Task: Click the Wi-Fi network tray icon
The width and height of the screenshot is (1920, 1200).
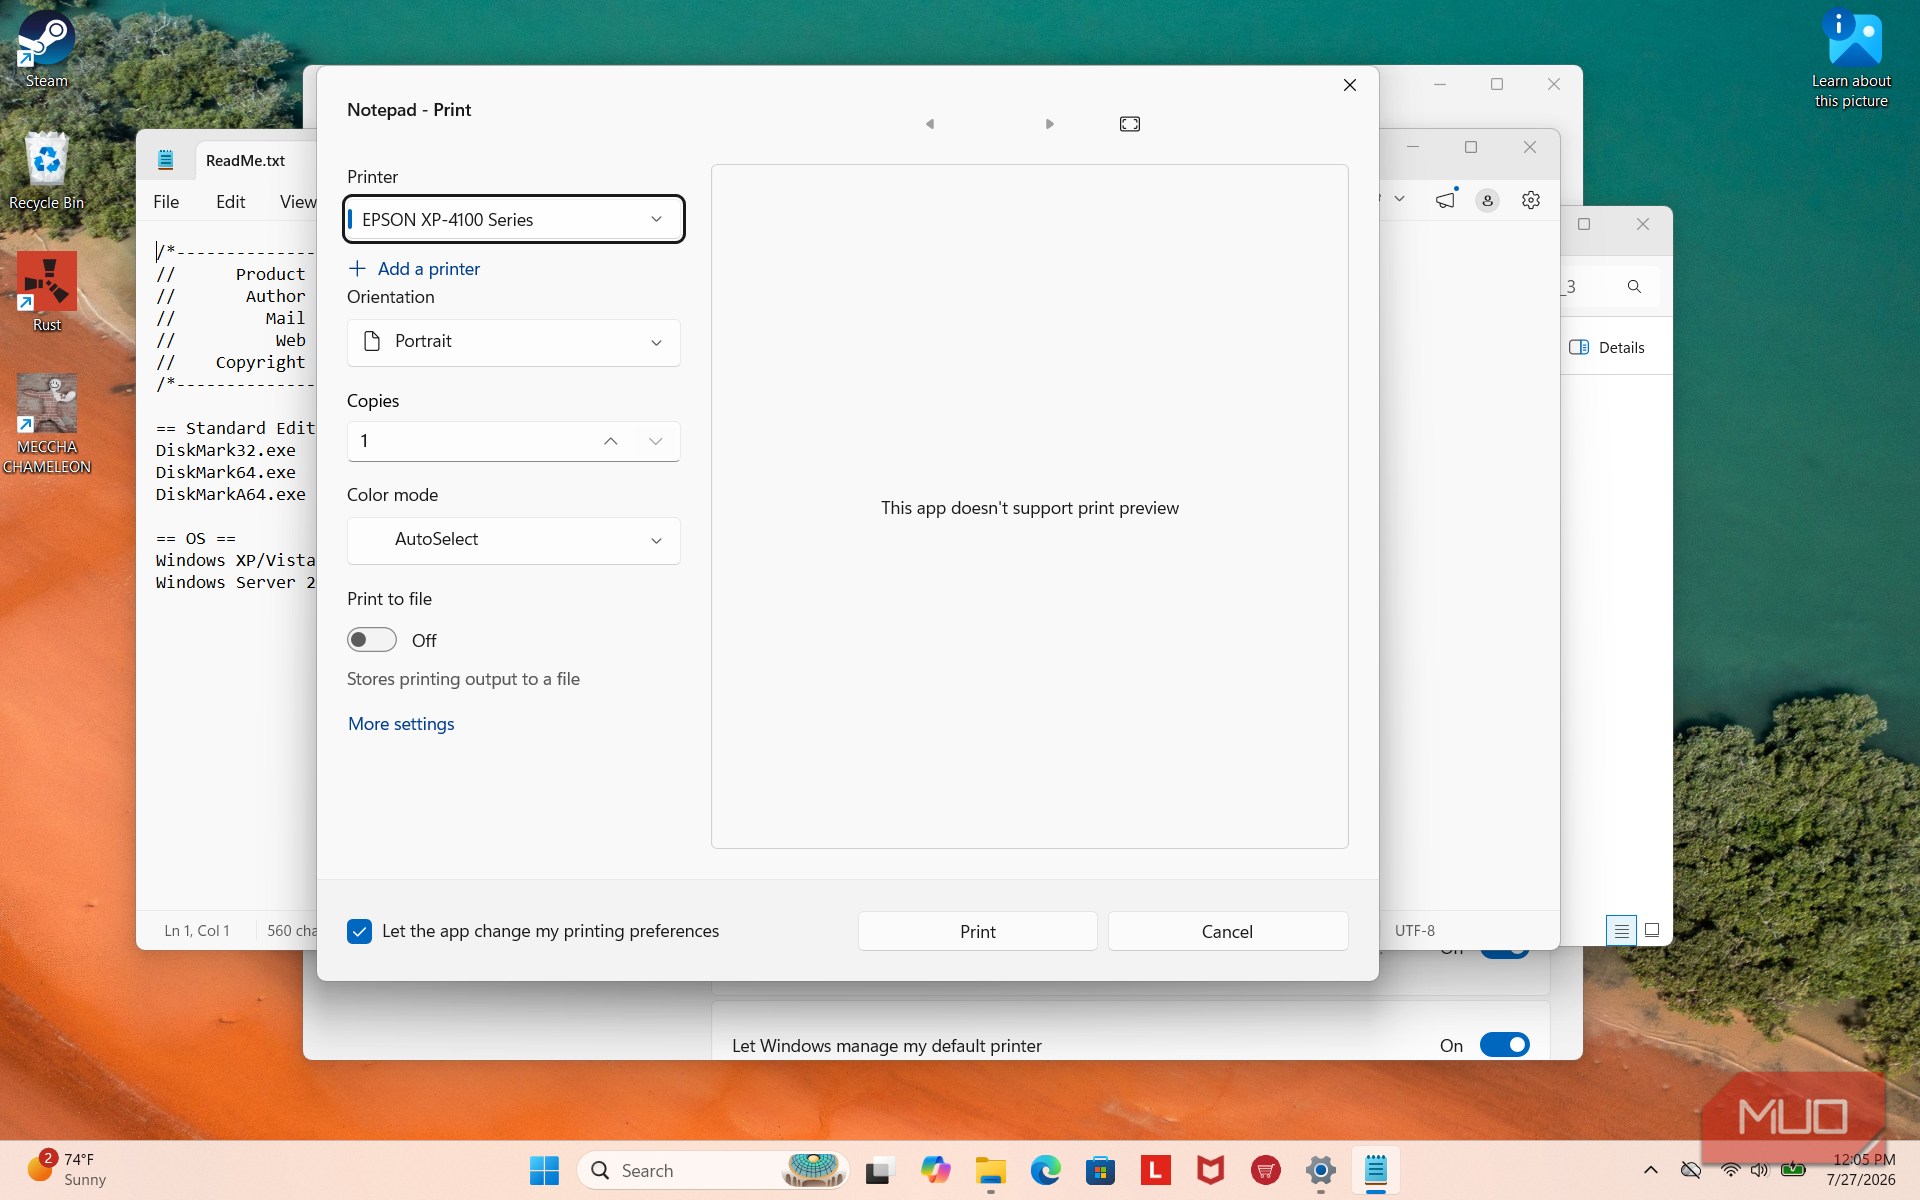Action: pos(1730,1170)
